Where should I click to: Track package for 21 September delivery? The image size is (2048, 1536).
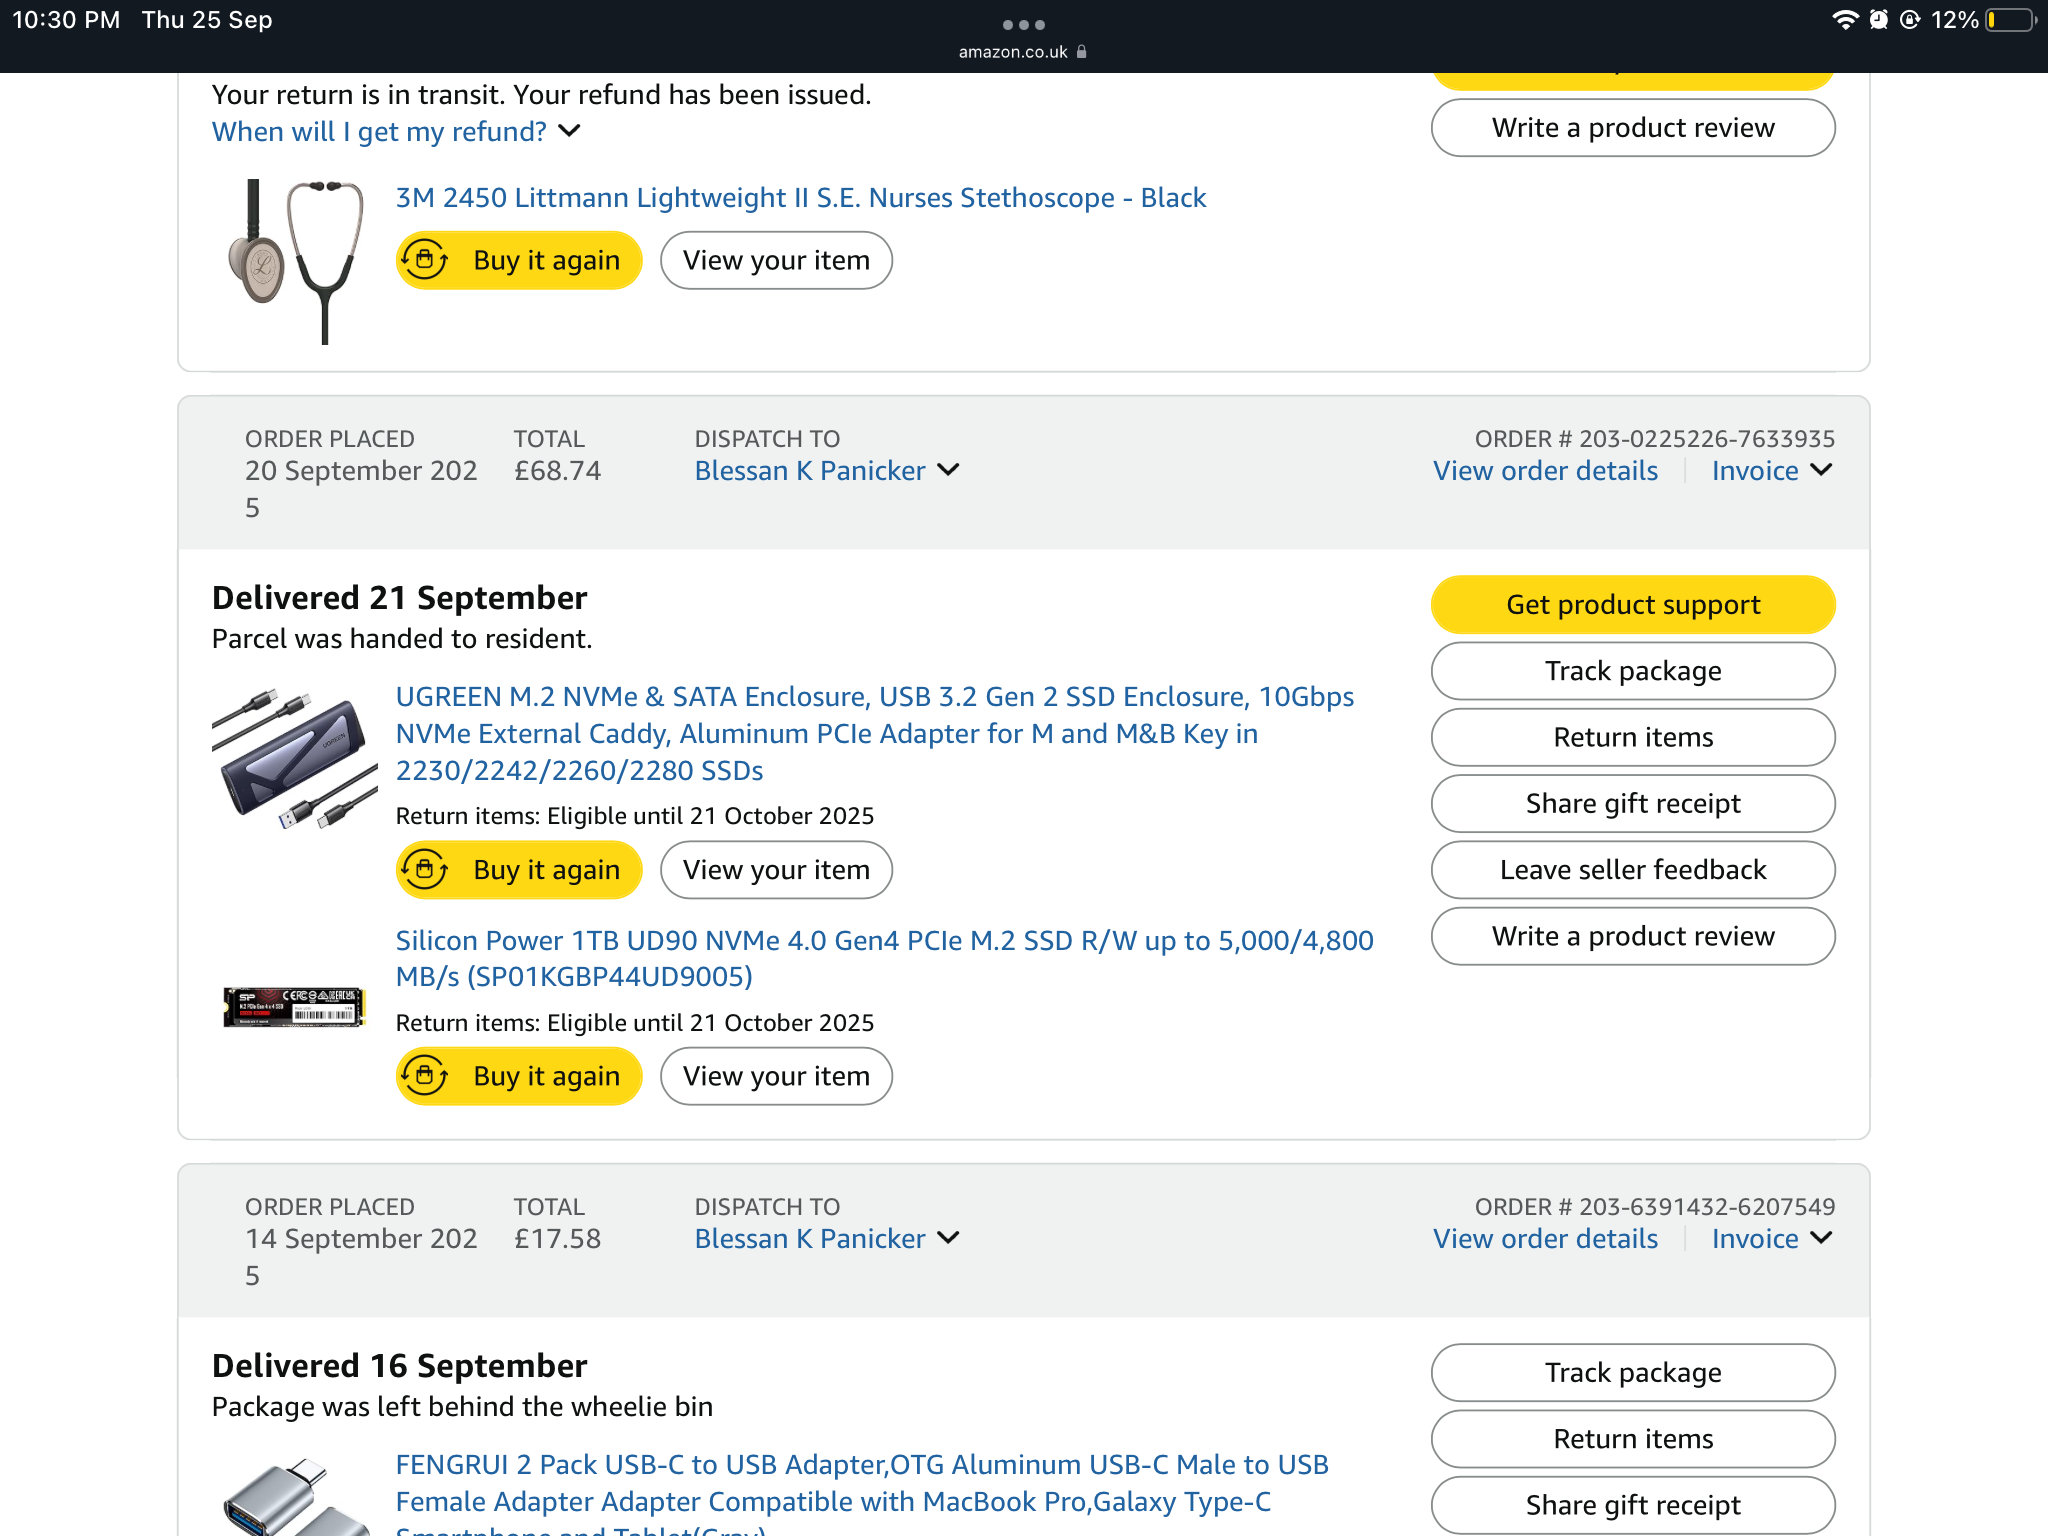click(1632, 671)
